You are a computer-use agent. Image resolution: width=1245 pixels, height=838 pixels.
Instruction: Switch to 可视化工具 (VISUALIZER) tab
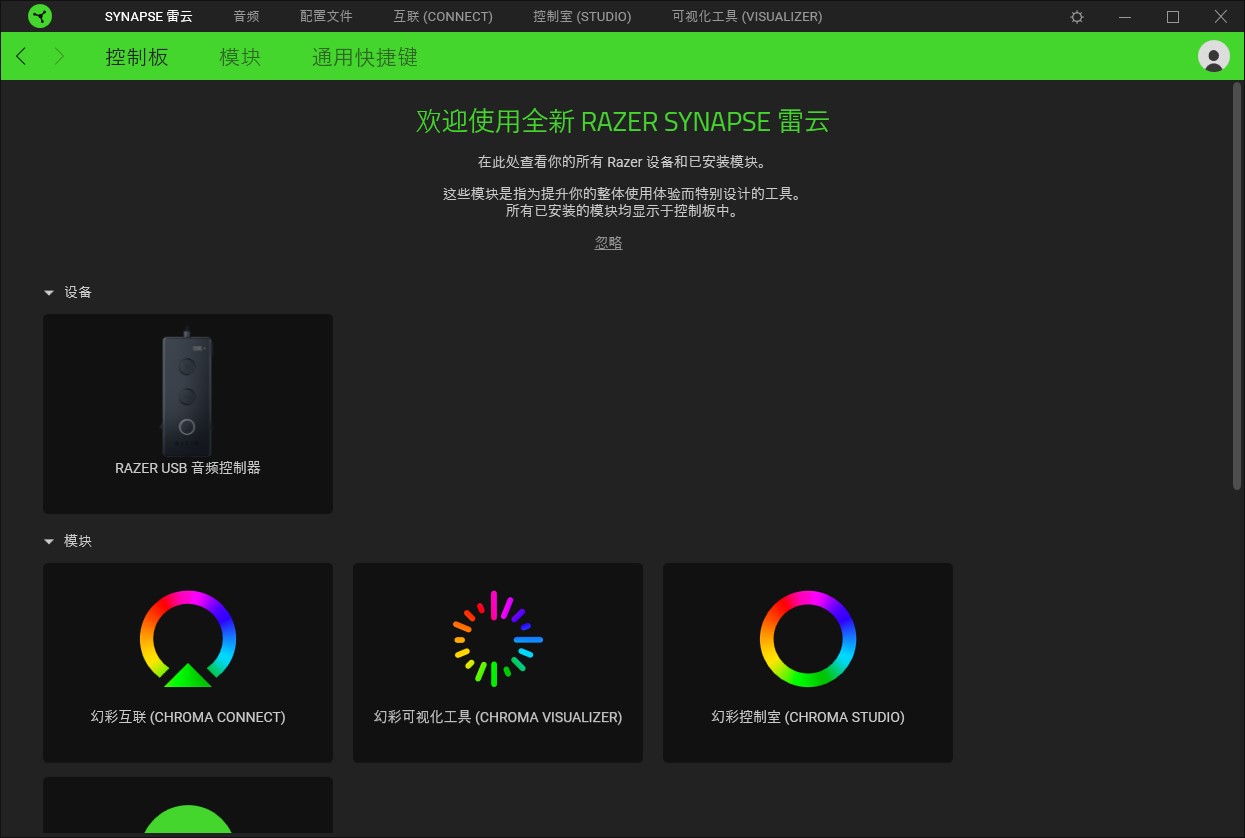point(747,17)
